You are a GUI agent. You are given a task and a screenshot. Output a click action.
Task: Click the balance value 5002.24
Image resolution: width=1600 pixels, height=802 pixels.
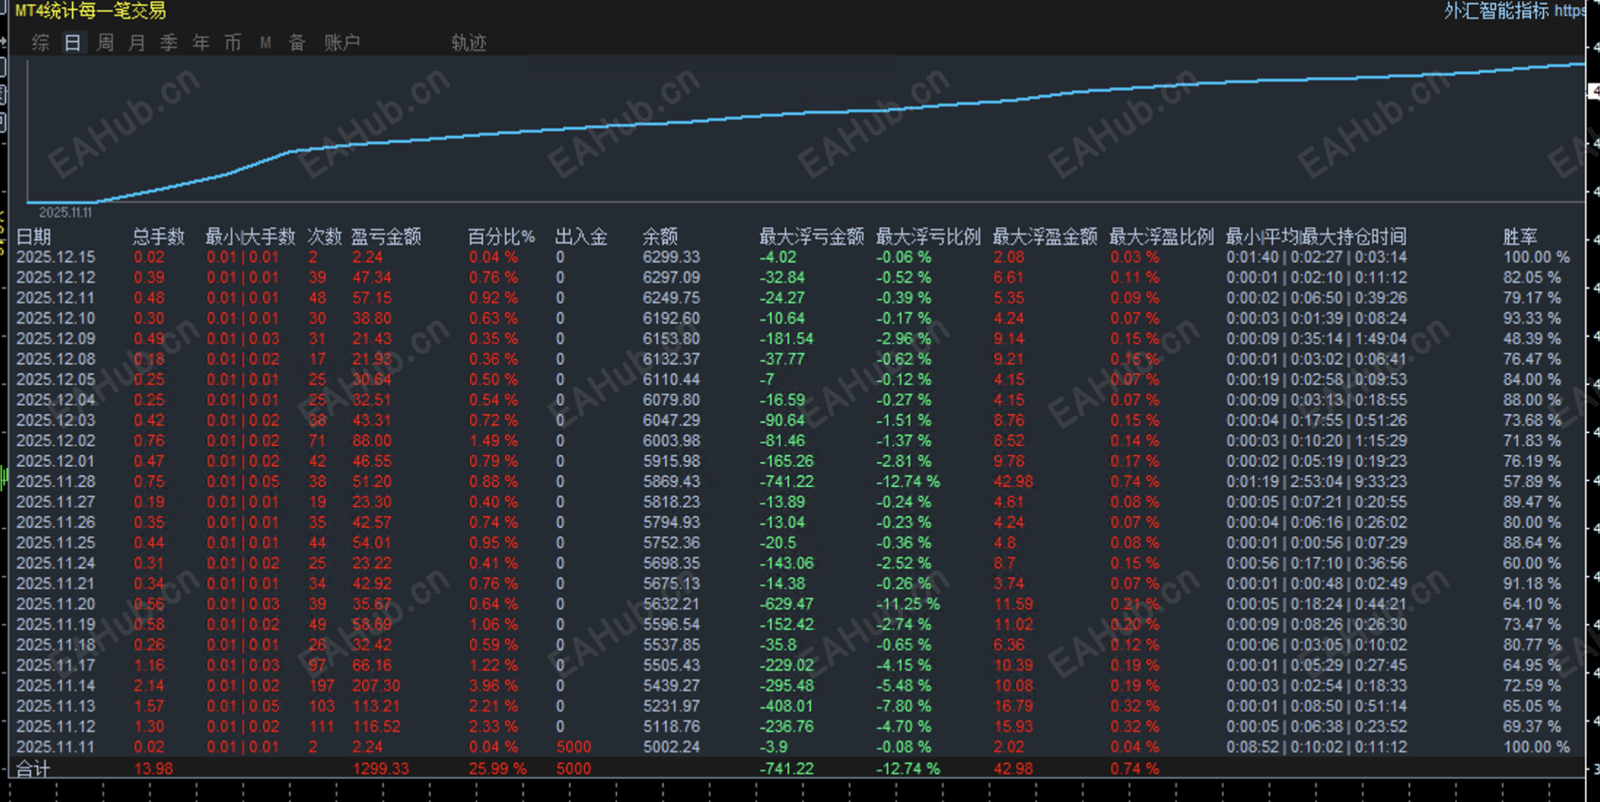[671, 747]
